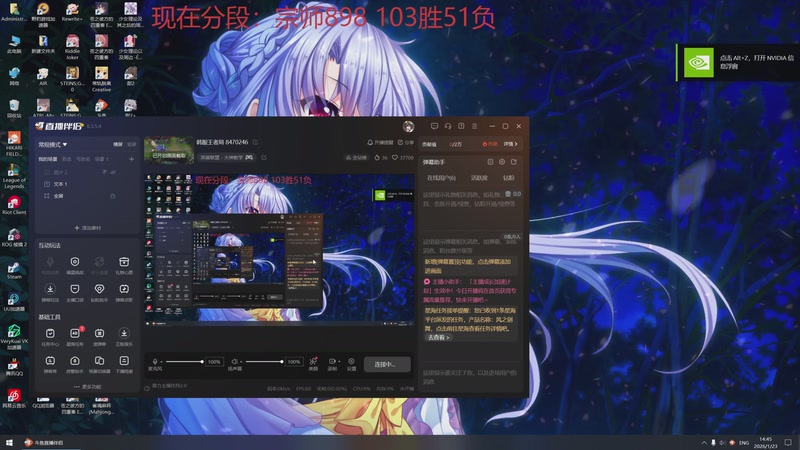Viewport: 800px width, 450px height.
Task: Open 下播电影 icon
Action: 124,361
